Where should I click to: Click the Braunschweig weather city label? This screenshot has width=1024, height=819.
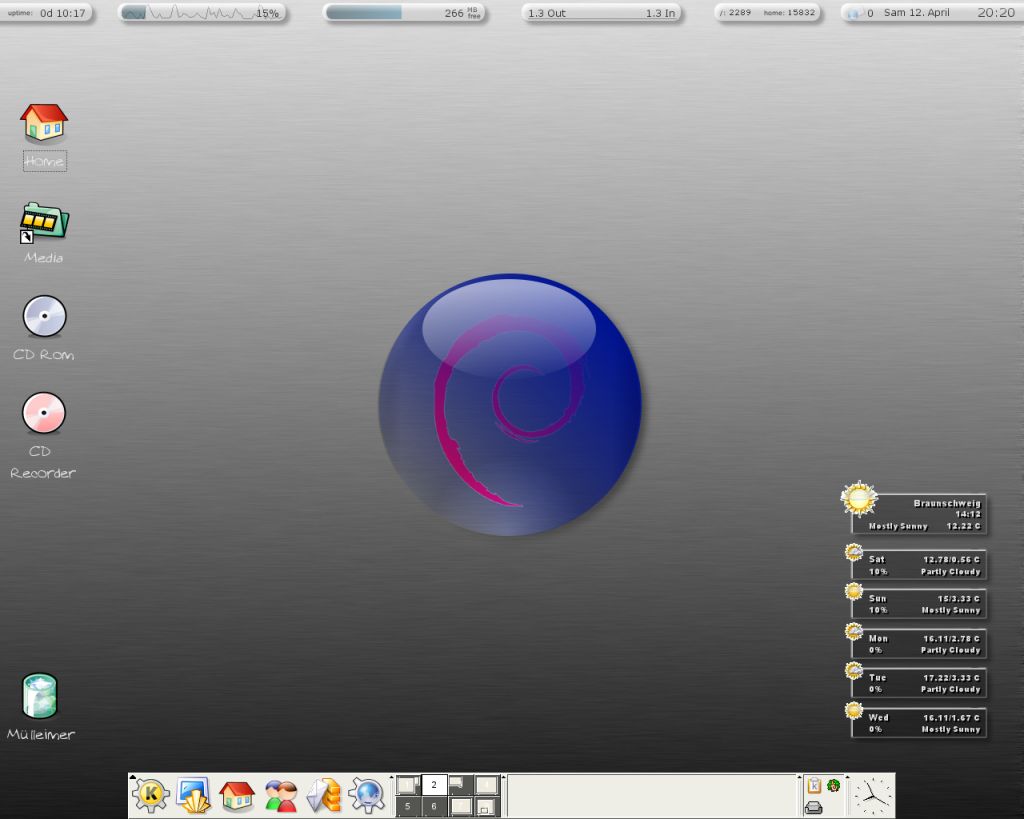[947, 504]
